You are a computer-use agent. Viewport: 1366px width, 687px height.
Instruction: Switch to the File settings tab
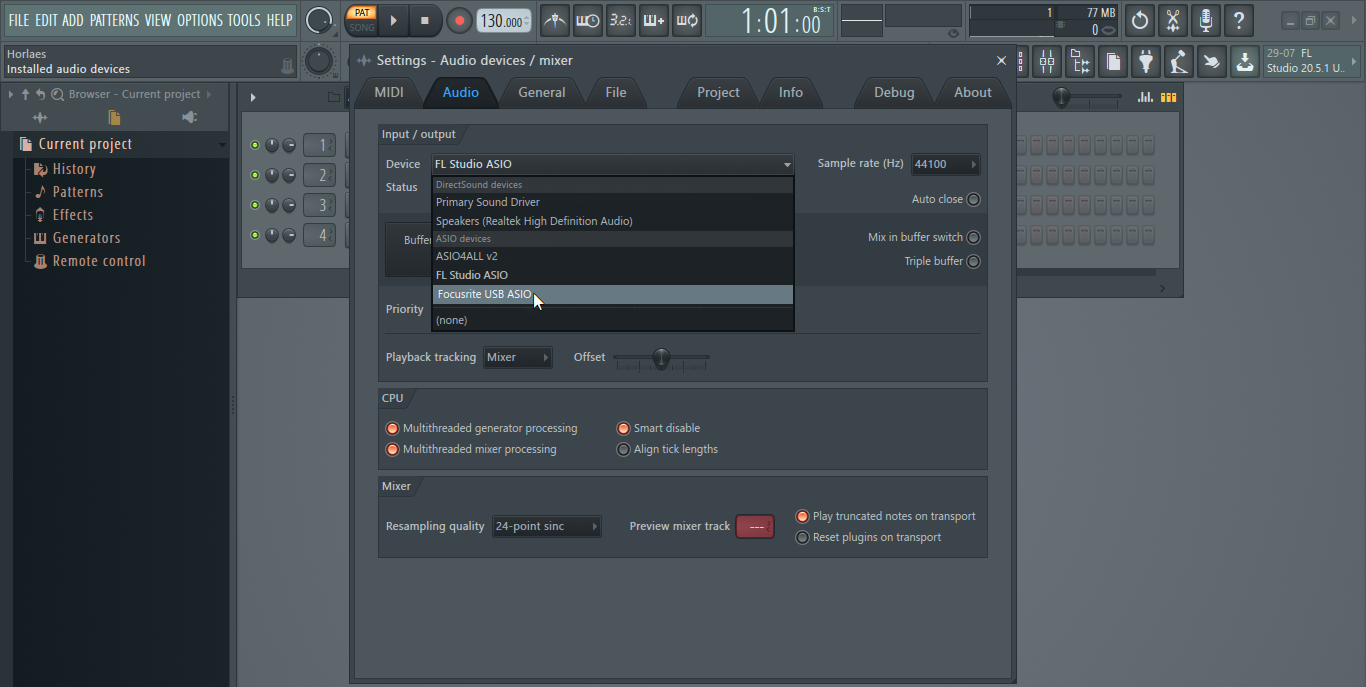pos(616,92)
